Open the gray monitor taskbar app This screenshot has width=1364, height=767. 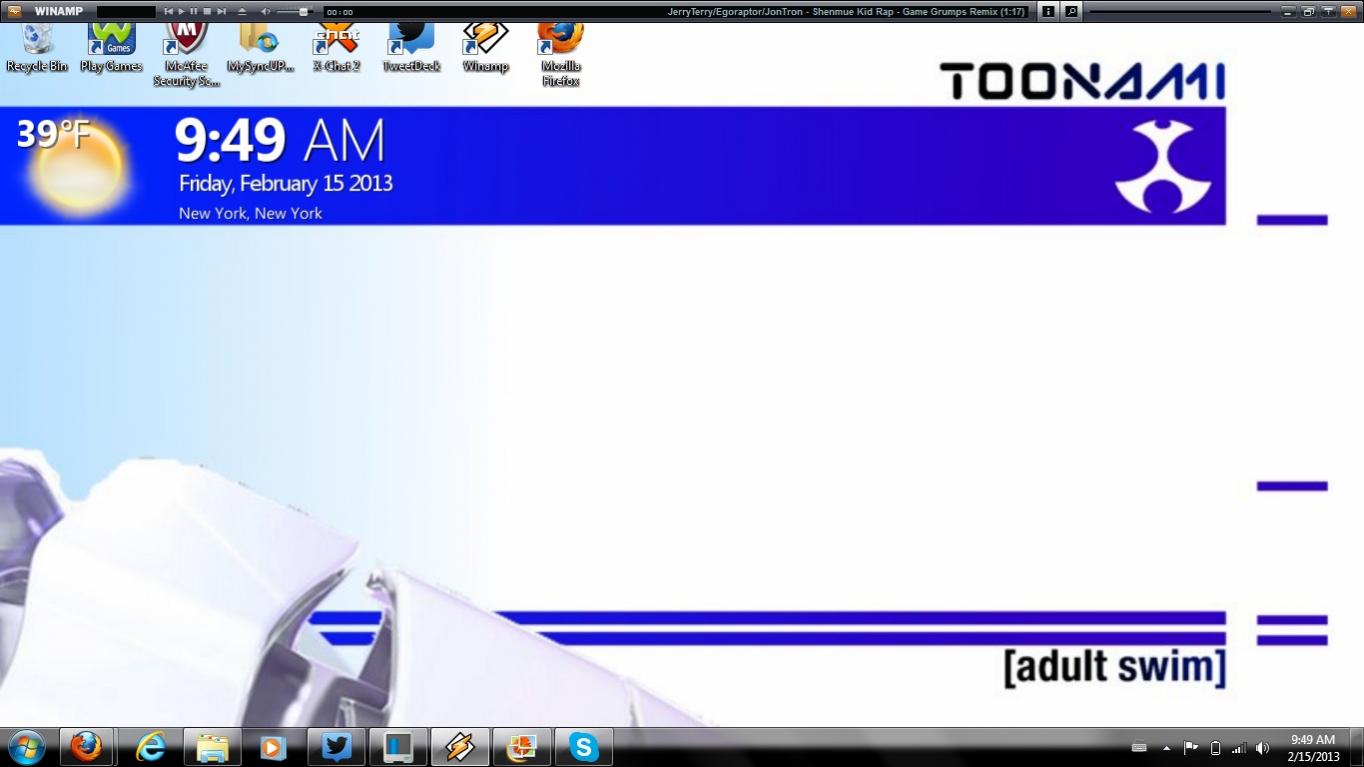coord(399,747)
